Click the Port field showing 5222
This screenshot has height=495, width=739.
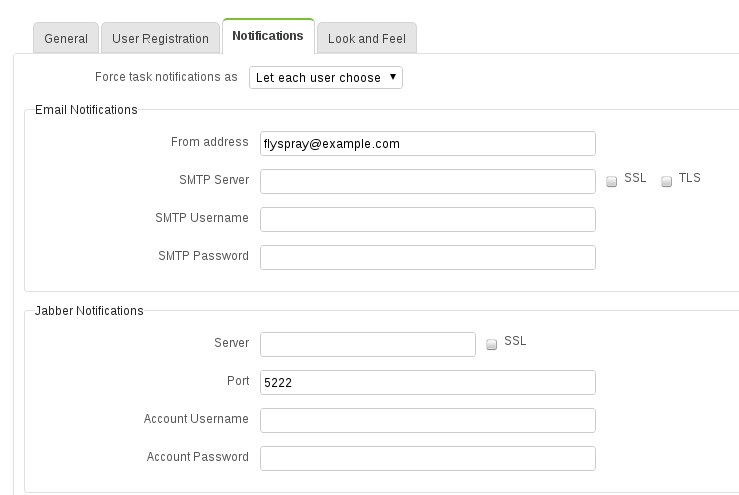click(x=428, y=382)
